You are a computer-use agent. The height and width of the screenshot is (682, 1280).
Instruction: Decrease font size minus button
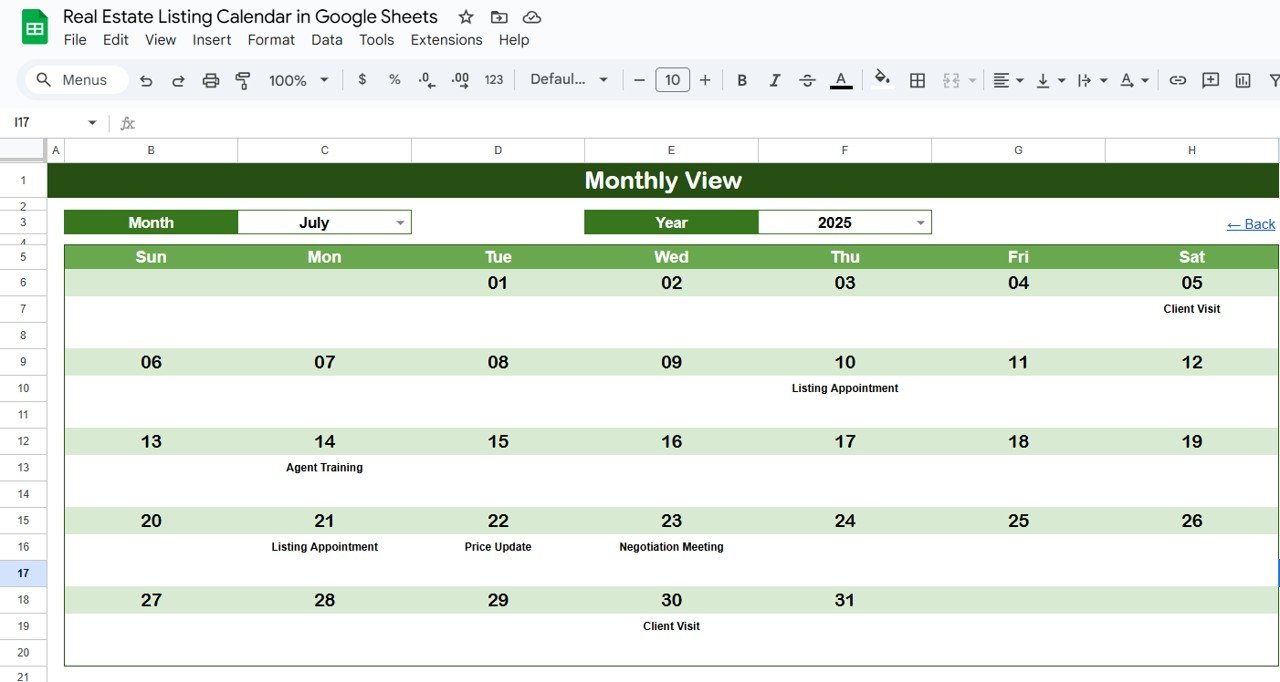(639, 80)
